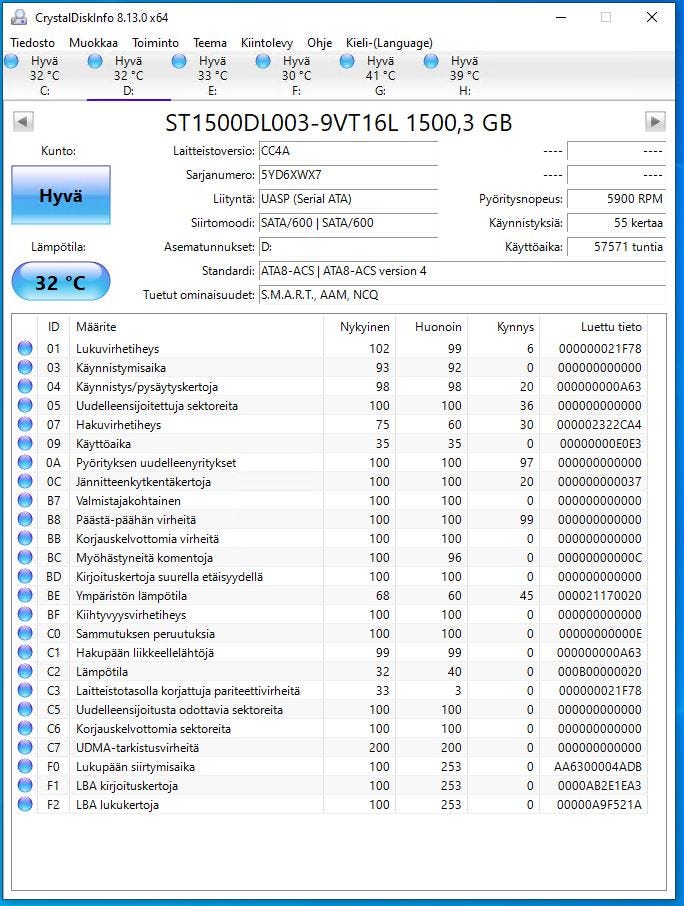
Task: Click the Käynnistyksiä field 55 kertaa
Action: point(616,223)
